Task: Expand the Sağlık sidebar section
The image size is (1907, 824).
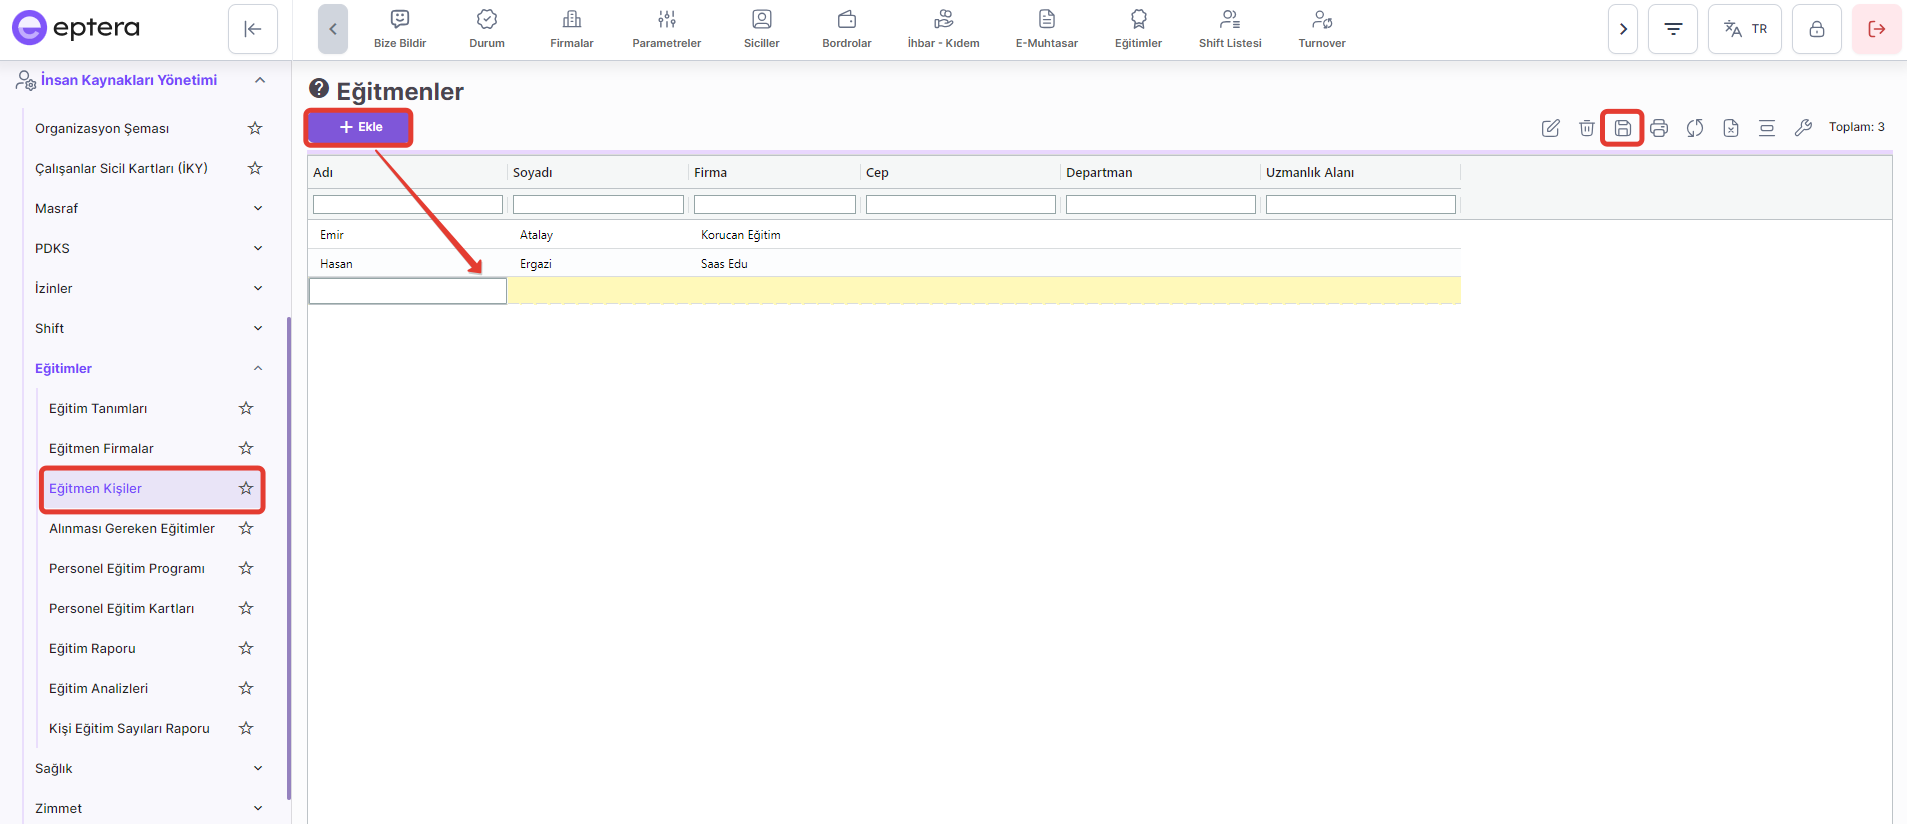Action: tap(258, 768)
